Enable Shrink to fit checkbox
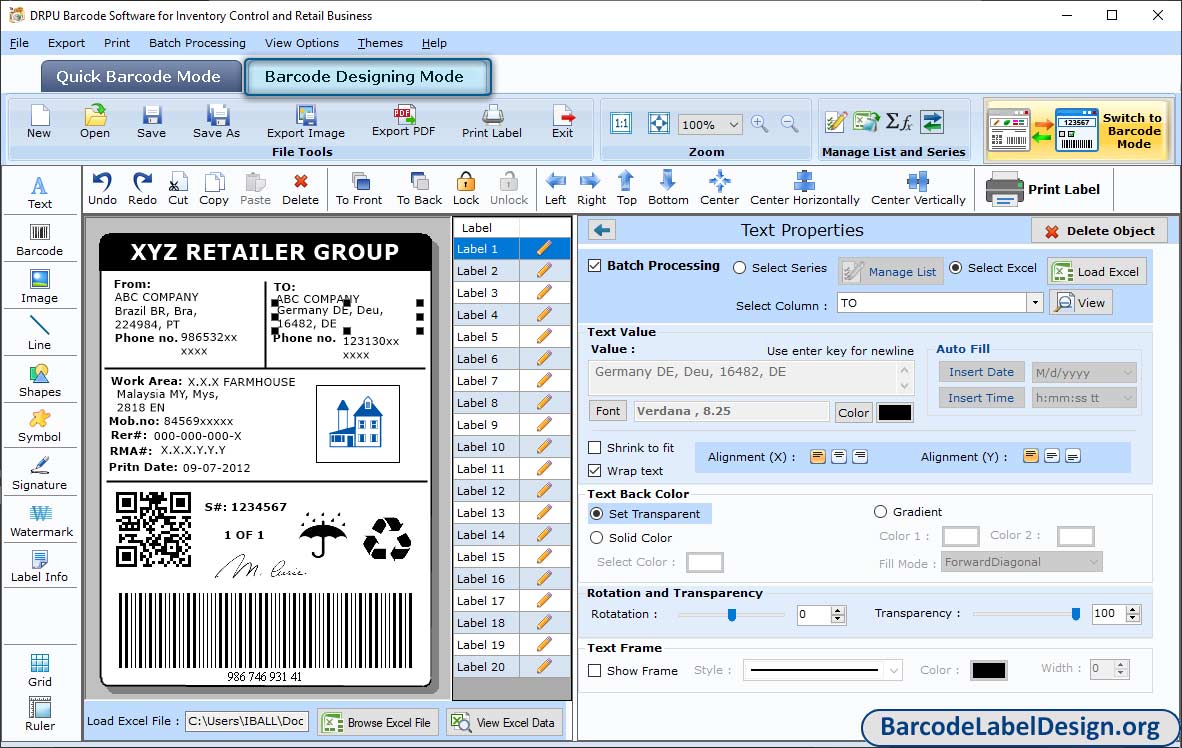This screenshot has width=1182, height=748. pos(595,447)
